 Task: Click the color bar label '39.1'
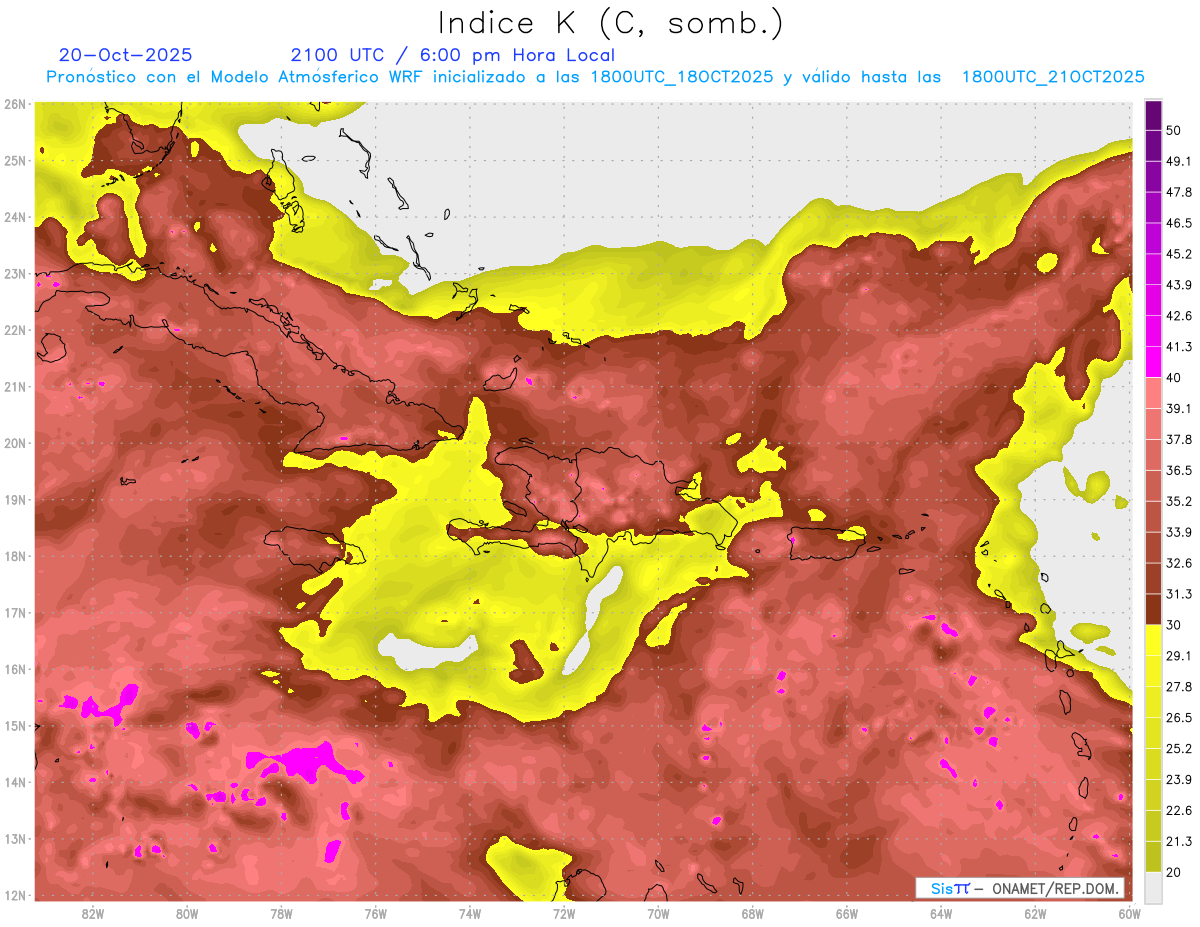tap(1179, 409)
